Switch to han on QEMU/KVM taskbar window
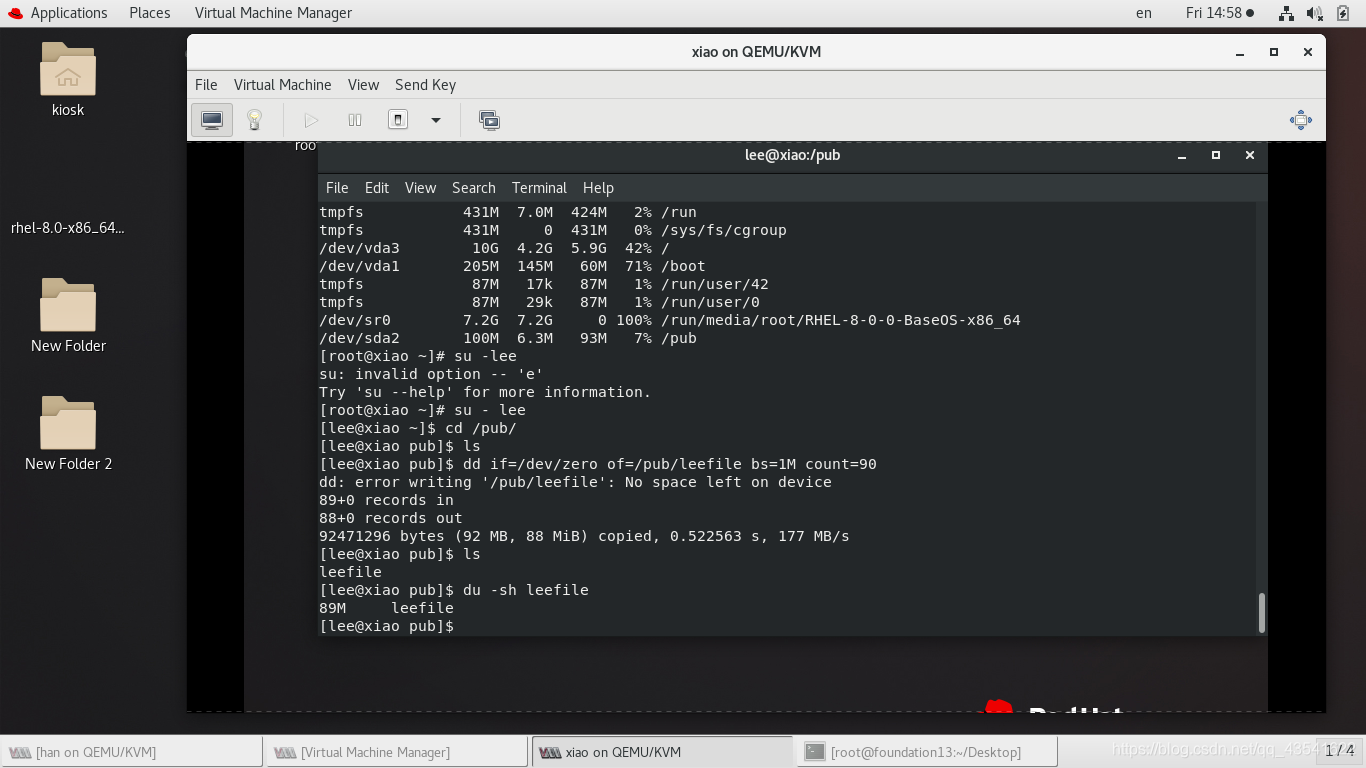 pos(132,752)
